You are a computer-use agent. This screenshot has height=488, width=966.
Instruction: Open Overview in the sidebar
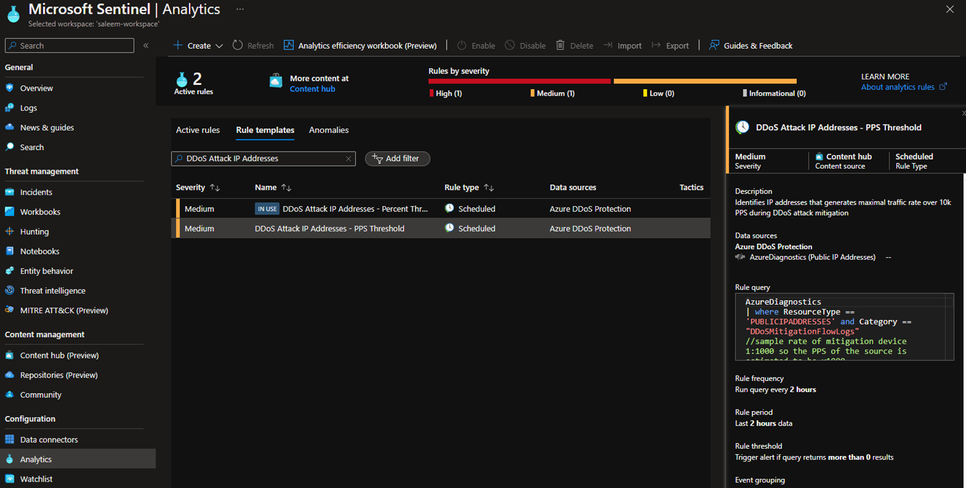pyautogui.click(x=36, y=88)
